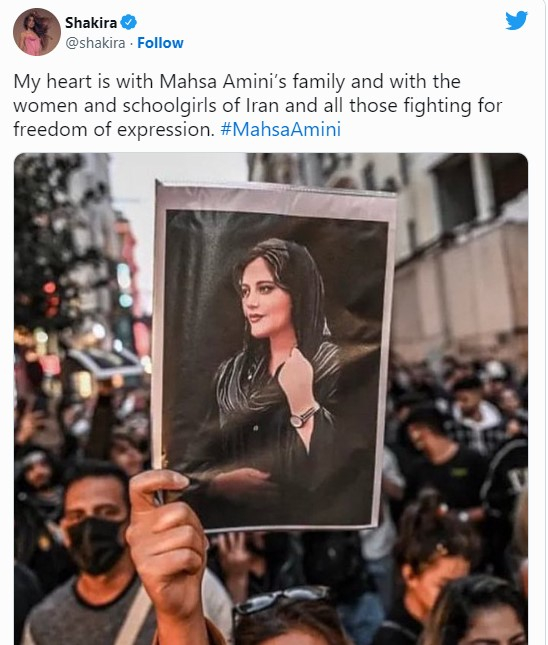This screenshot has height=645, width=548.
Task: Open the #MahsaAmini hashtag
Action: pos(281,130)
